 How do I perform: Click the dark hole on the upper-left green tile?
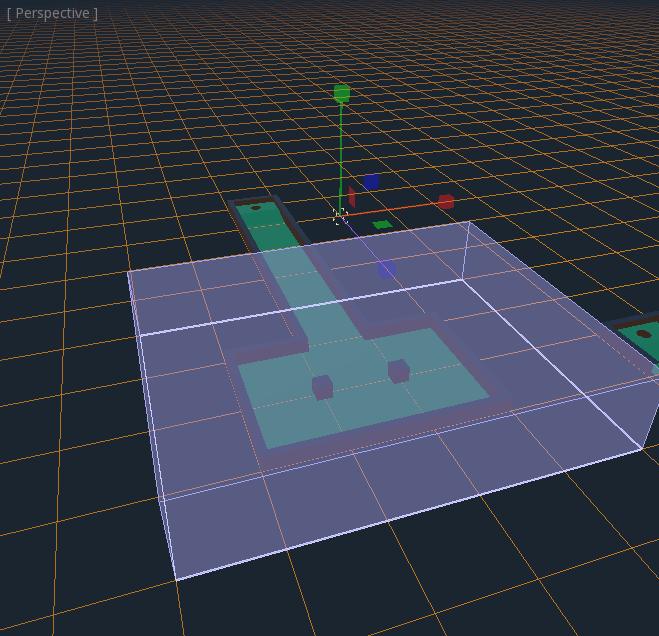(x=256, y=208)
